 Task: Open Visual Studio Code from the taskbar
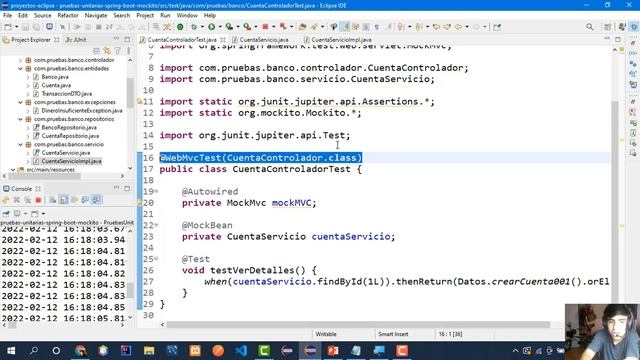pyautogui.click(x=241, y=351)
